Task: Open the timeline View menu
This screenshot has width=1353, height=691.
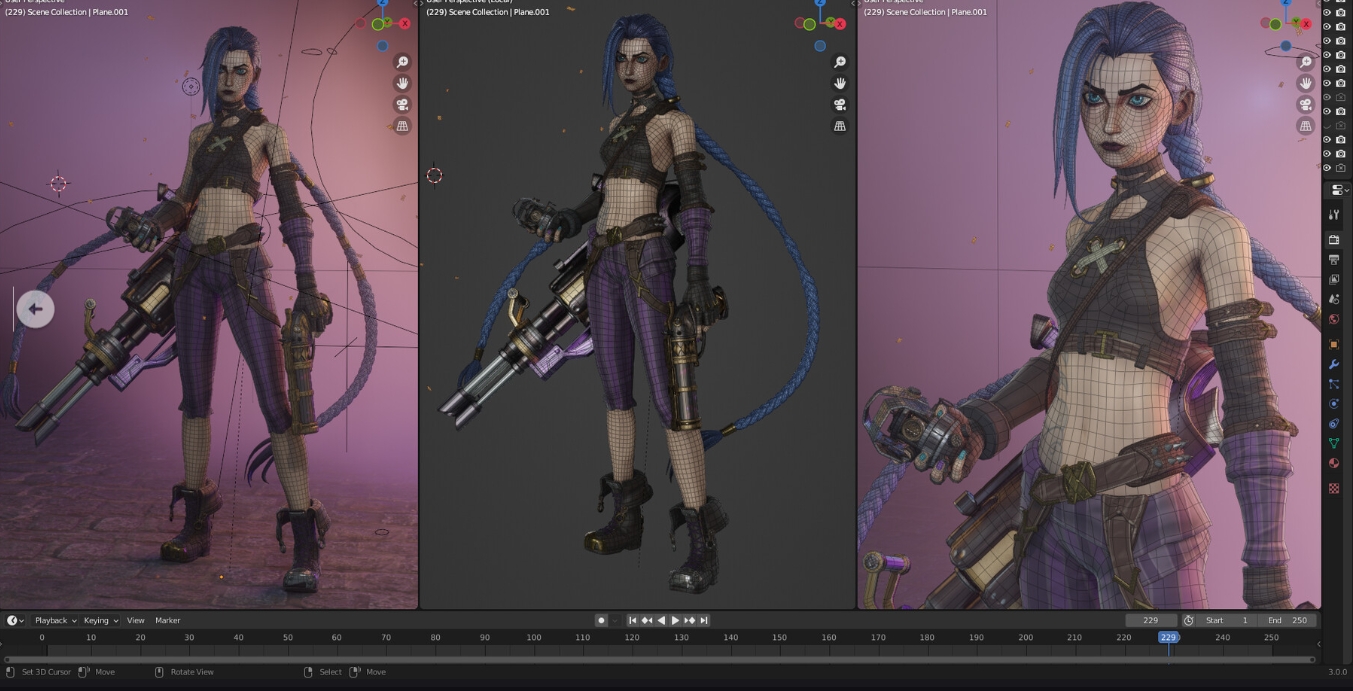Action: [x=135, y=620]
